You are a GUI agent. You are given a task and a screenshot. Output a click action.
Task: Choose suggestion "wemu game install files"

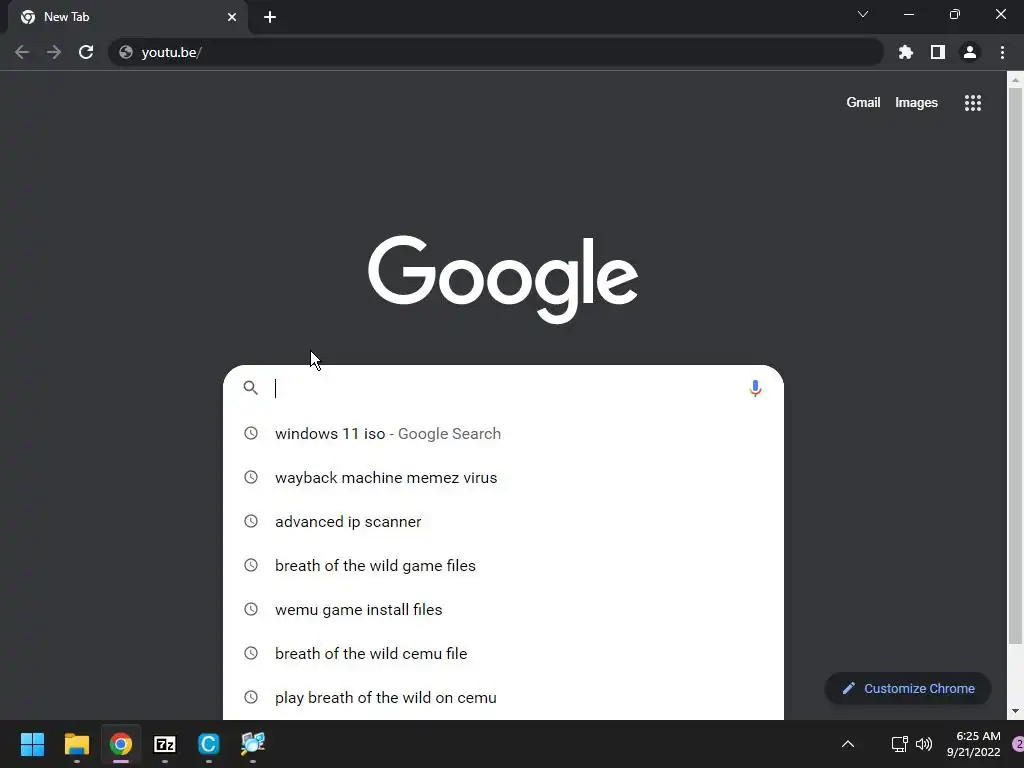point(503,609)
